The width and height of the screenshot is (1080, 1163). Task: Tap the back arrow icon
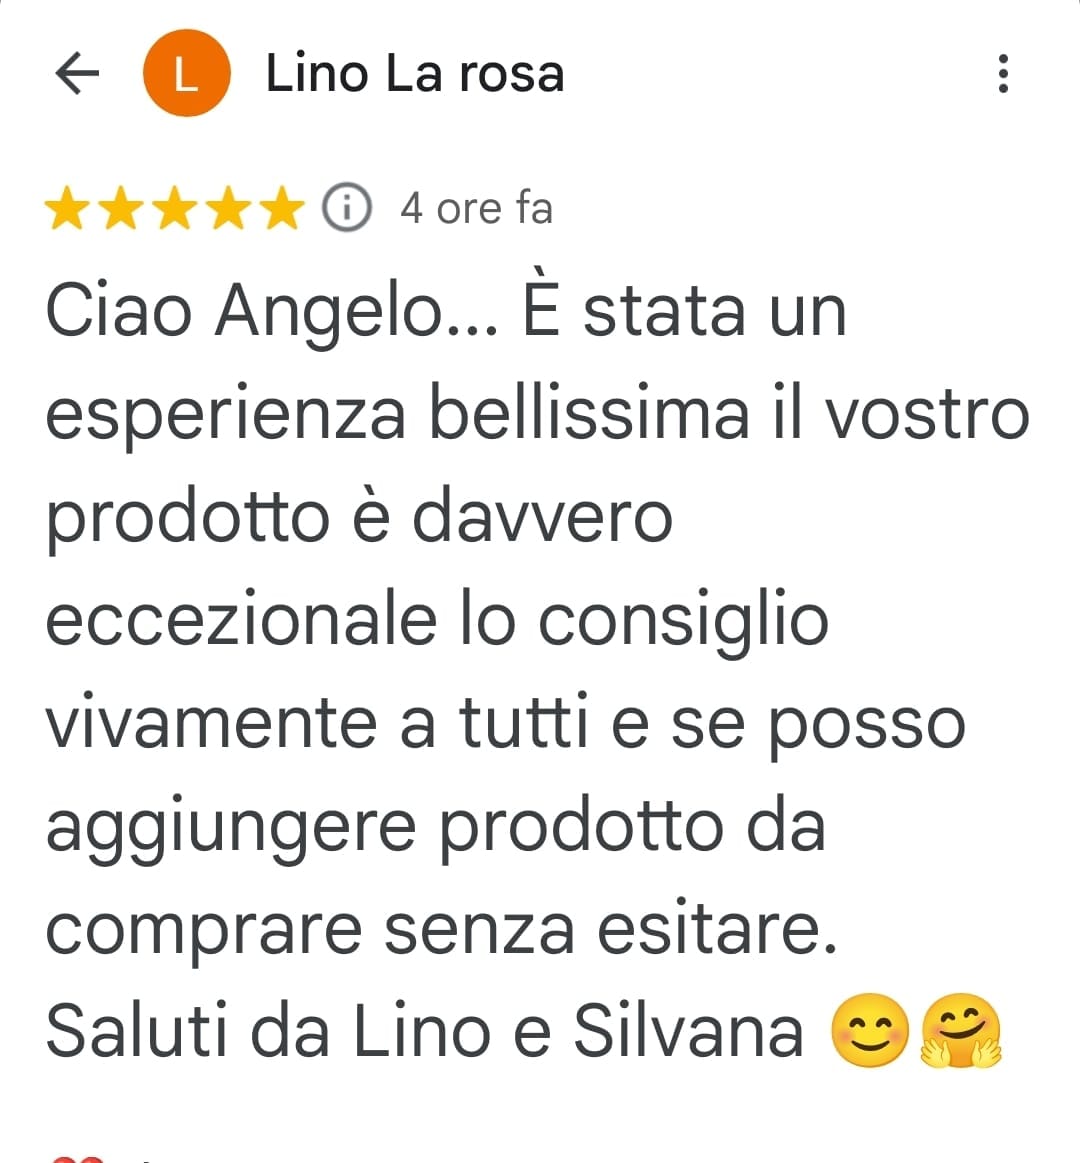coord(77,73)
